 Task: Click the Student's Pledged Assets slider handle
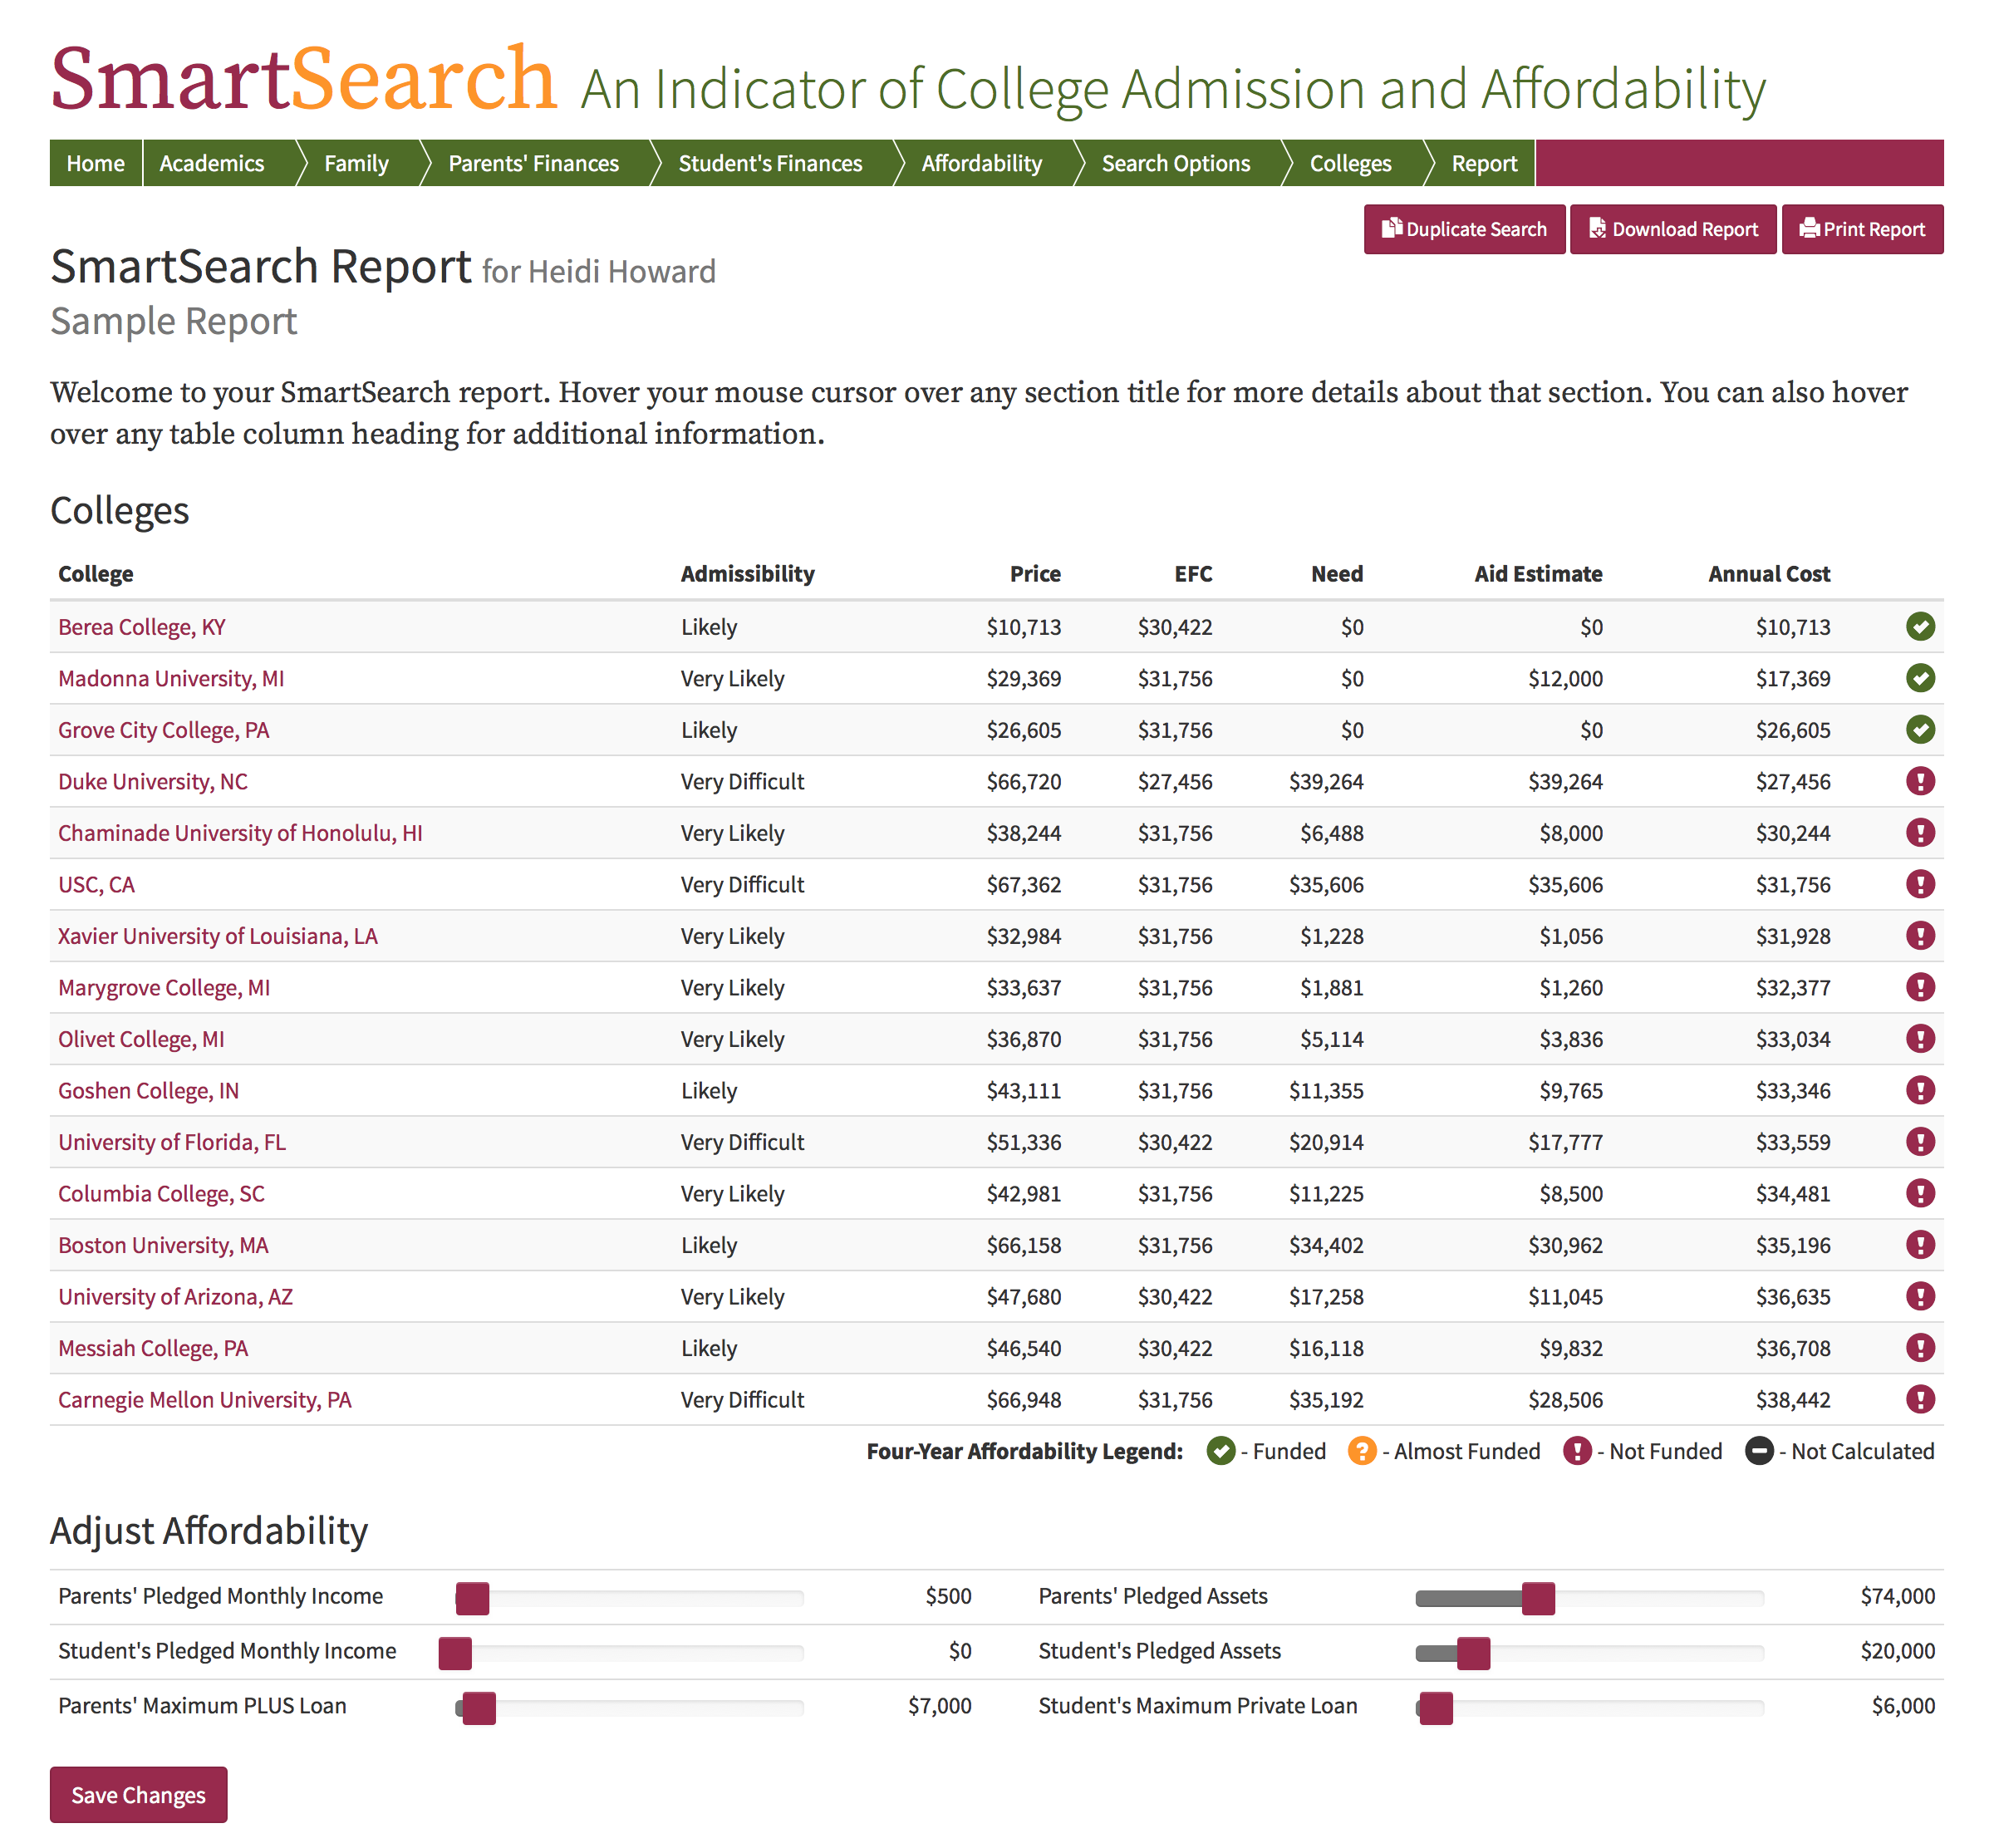click(x=1473, y=1653)
